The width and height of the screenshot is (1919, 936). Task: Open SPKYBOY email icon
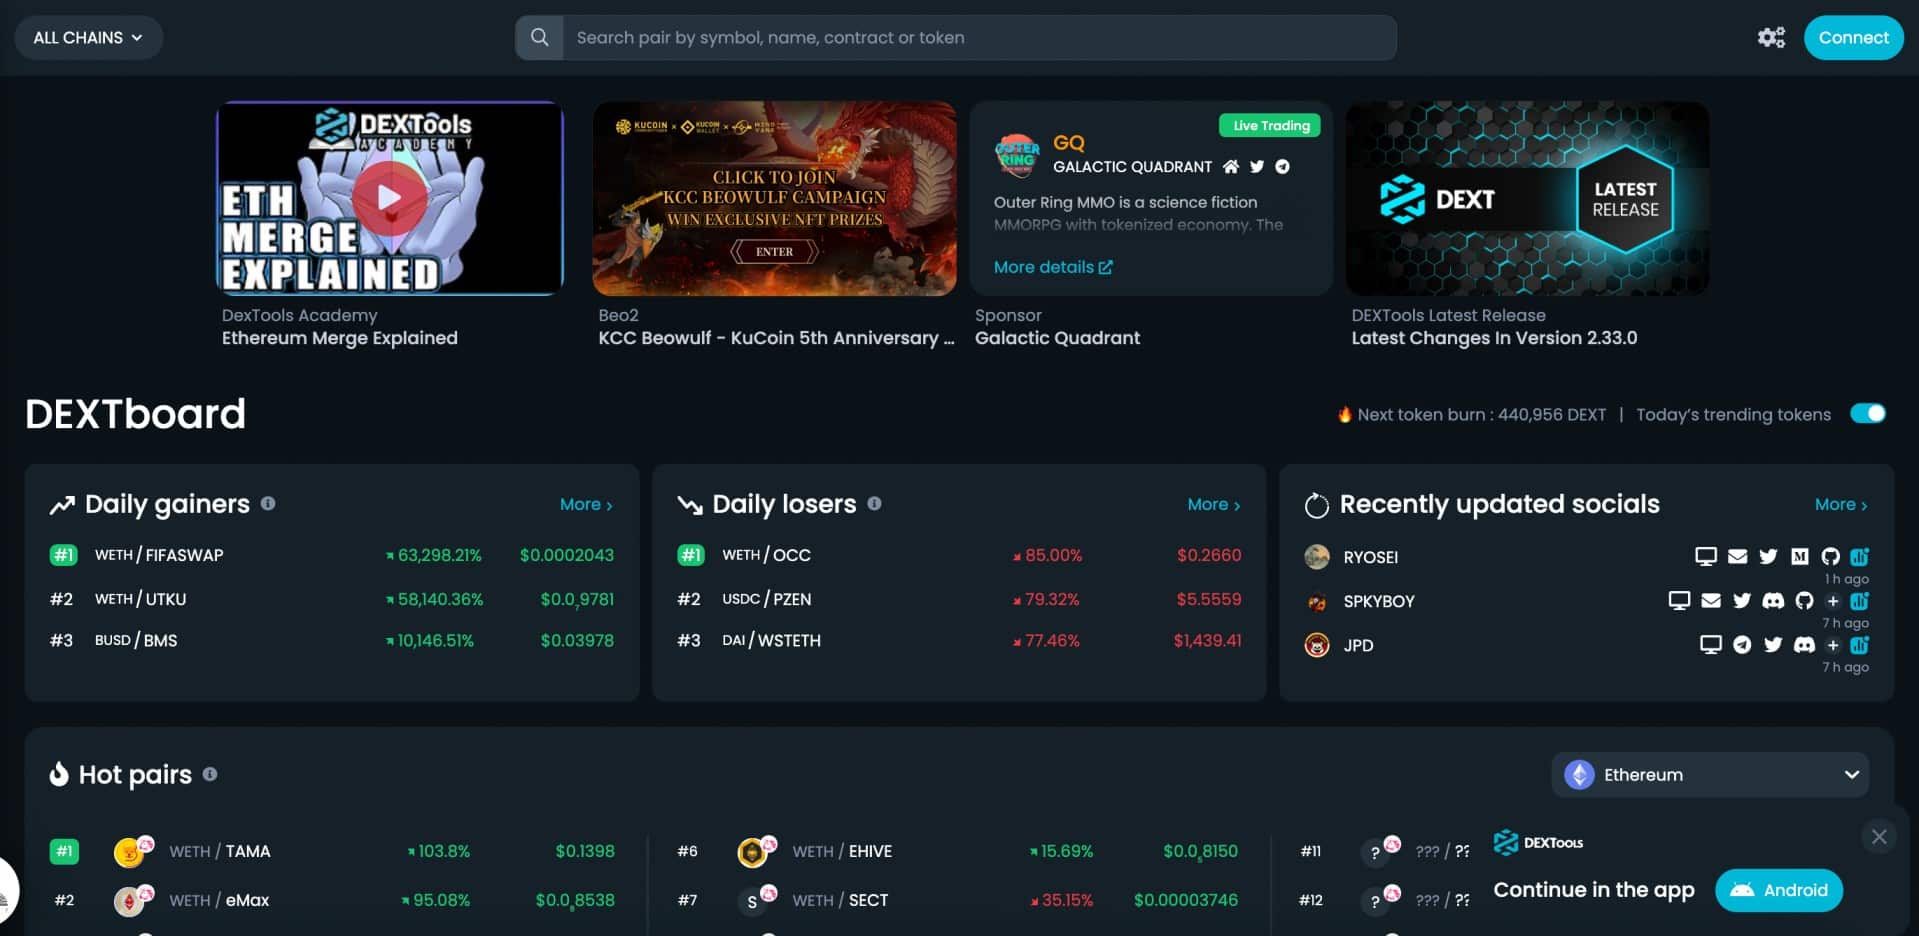[x=1711, y=600]
